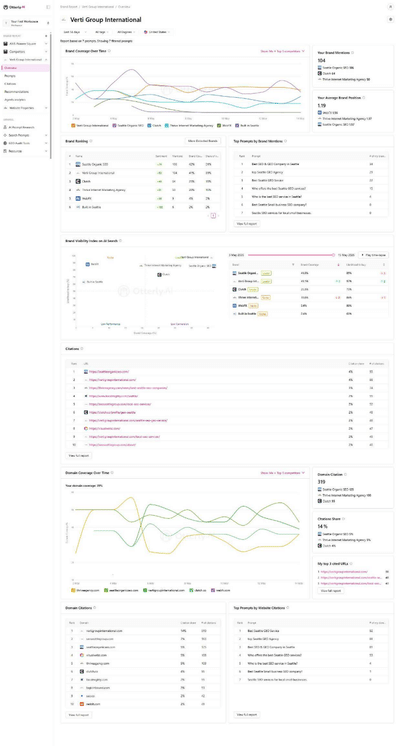Toggle Seattle Organic SEO series in coverage legend

(113, 126)
